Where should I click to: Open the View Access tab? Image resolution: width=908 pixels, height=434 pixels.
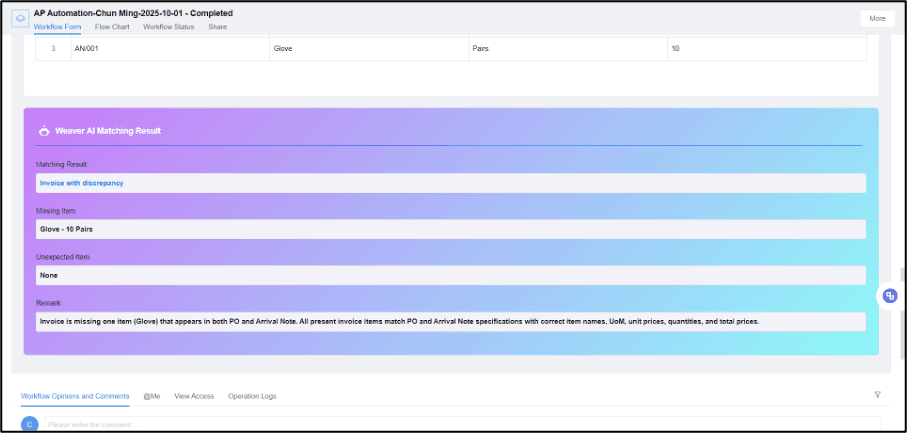point(194,396)
